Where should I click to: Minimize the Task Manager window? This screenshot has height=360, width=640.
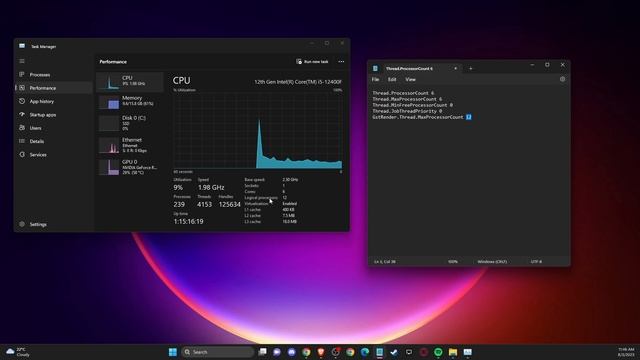pos(311,43)
